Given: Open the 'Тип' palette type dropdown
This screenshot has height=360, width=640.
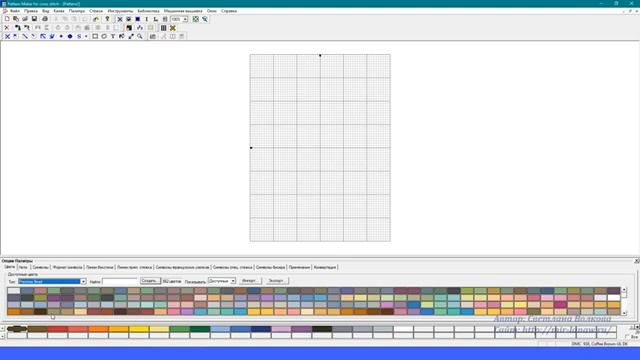Looking at the screenshot, I should [x=83, y=282].
